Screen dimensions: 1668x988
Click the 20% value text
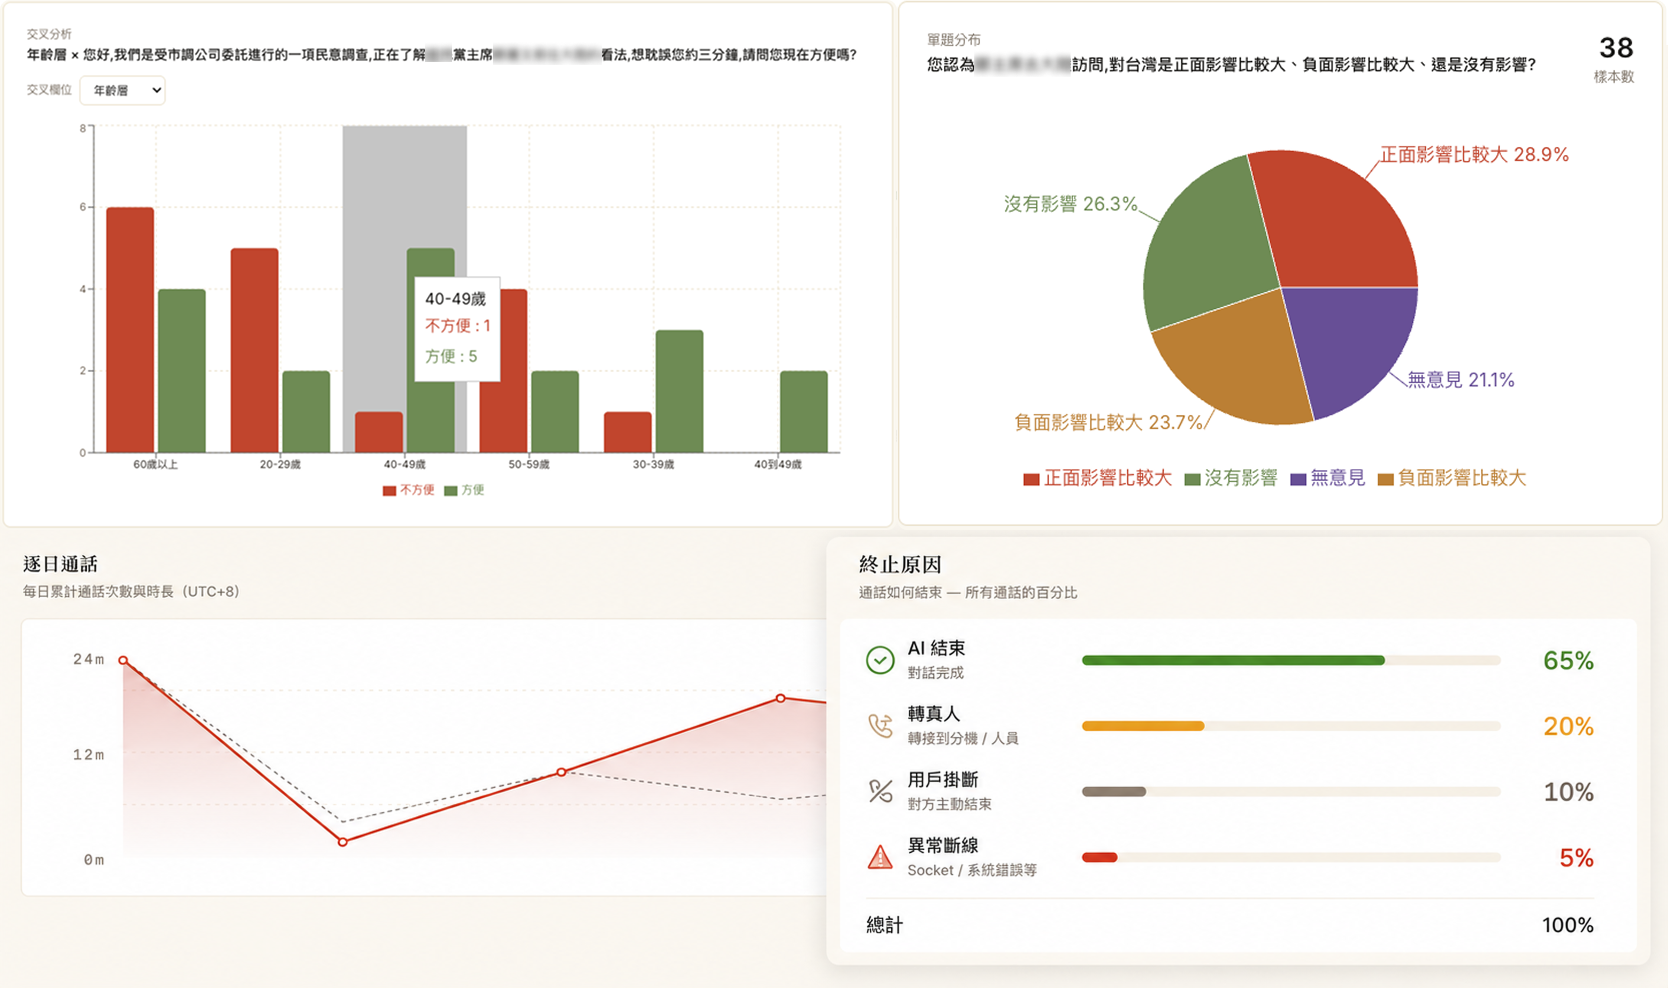coord(1568,726)
